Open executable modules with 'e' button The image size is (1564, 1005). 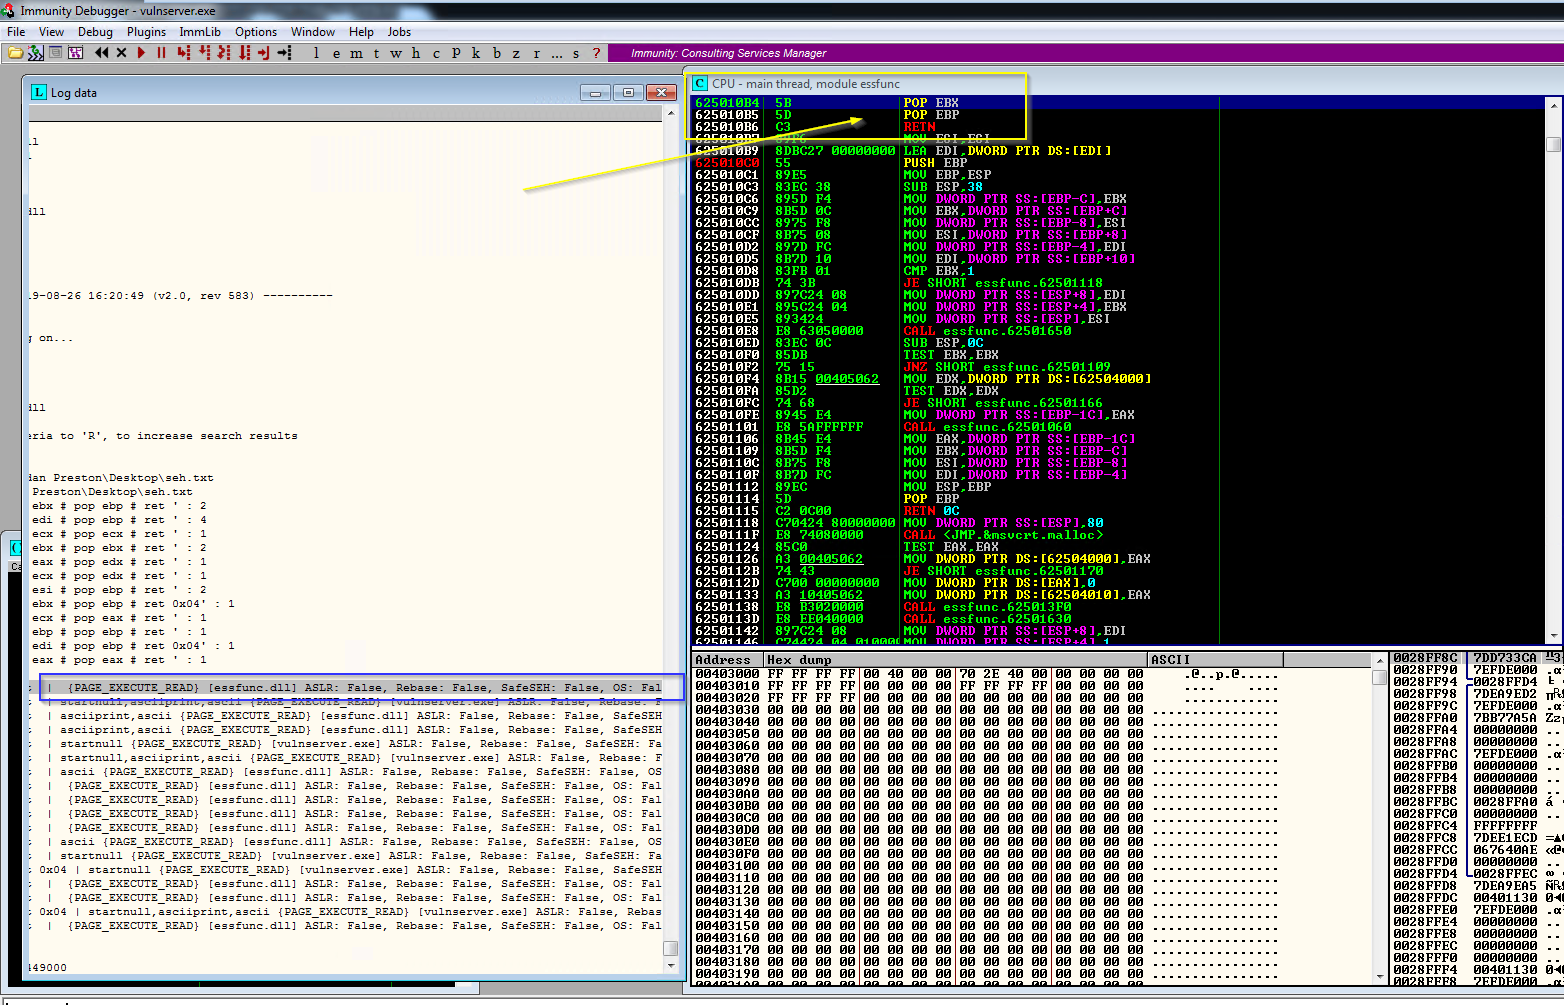tap(336, 53)
